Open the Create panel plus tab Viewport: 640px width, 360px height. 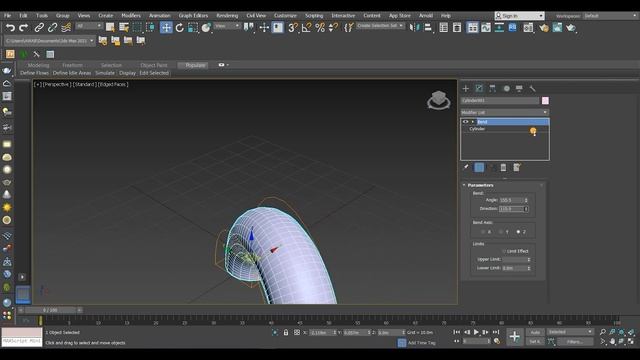point(466,89)
